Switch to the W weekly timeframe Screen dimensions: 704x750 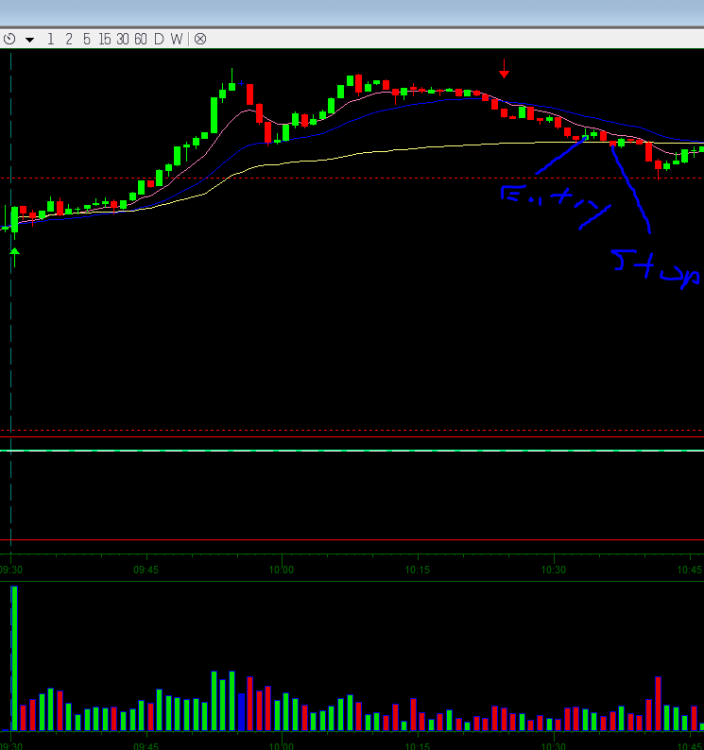(x=176, y=39)
